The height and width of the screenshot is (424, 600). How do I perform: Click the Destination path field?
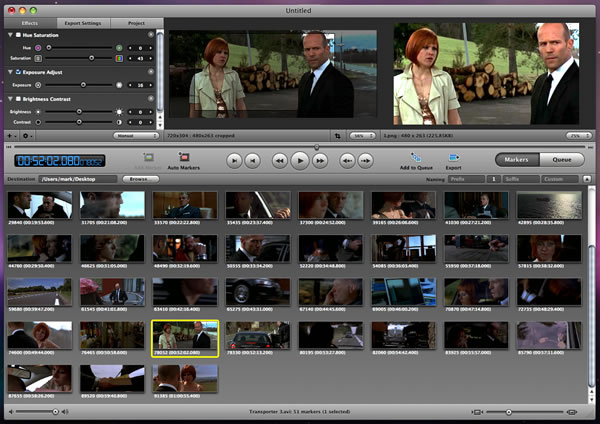77,179
